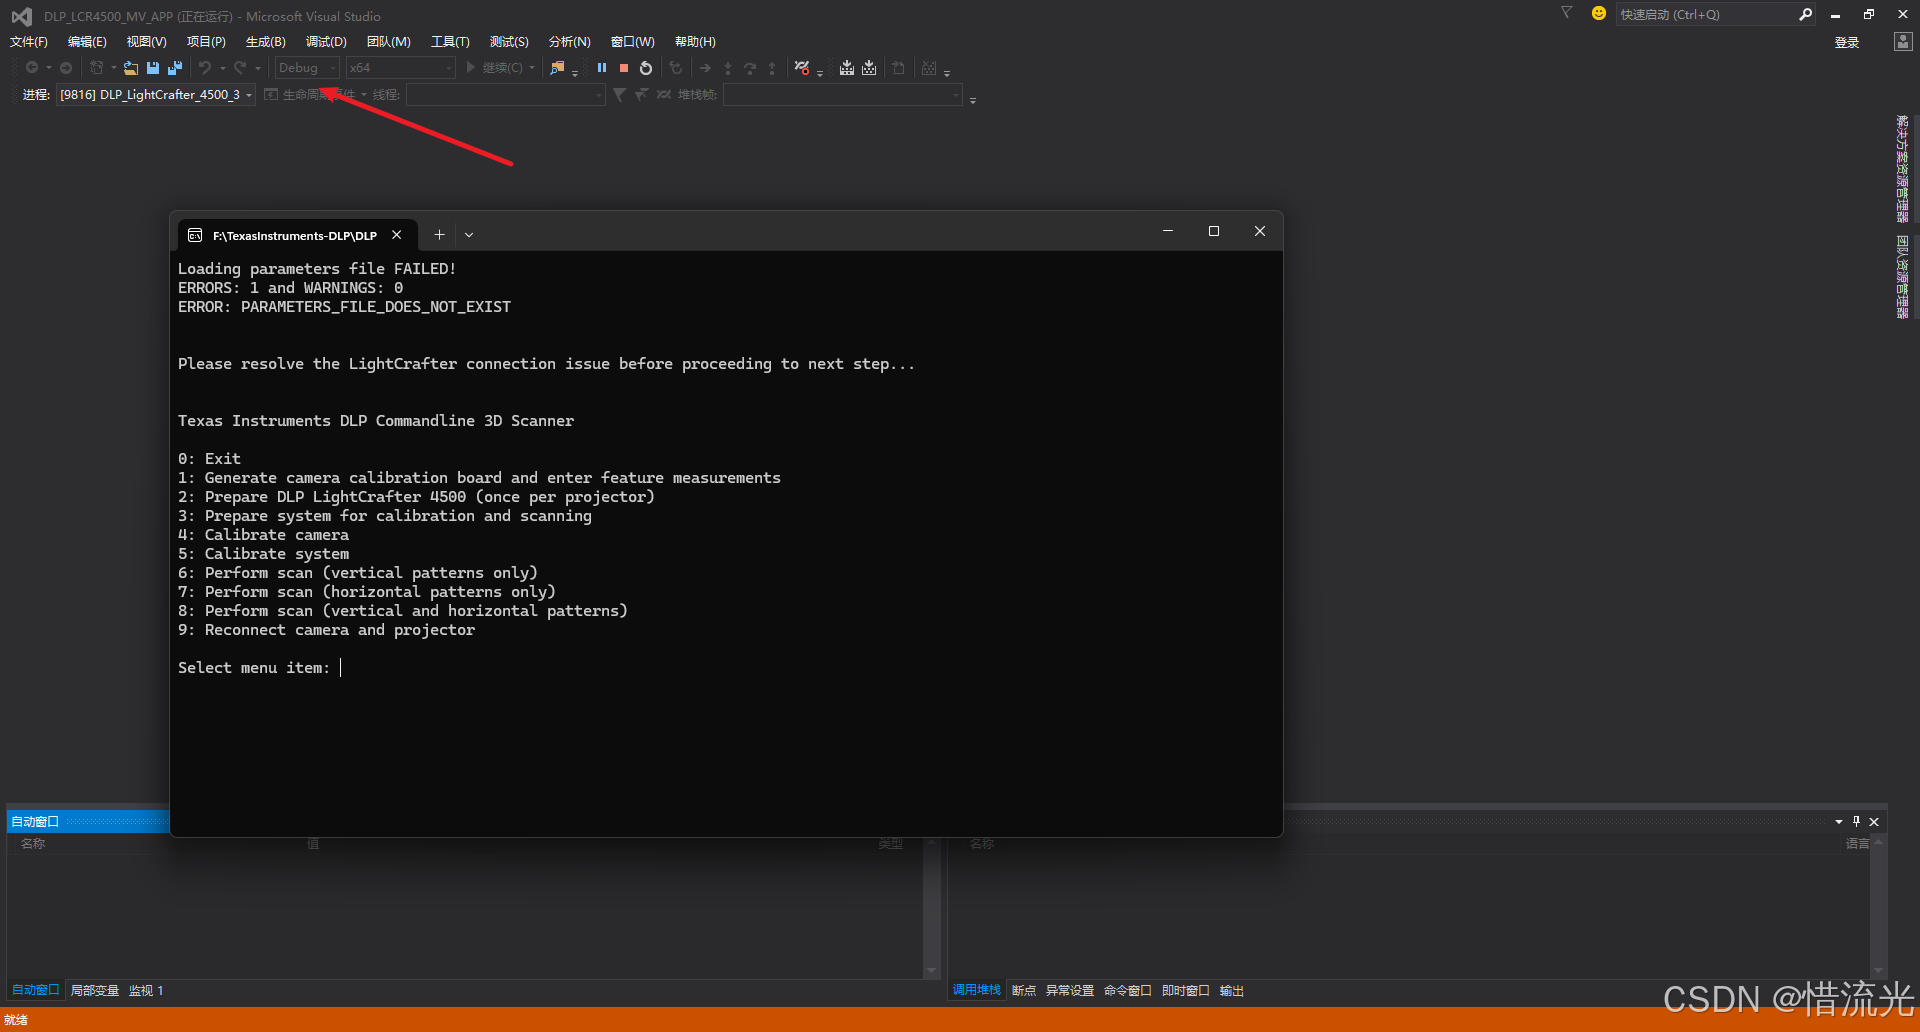This screenshot has height=1032, width=1920.
Task: Open the 项目(P) menu
Action: [x=206, y=42]
